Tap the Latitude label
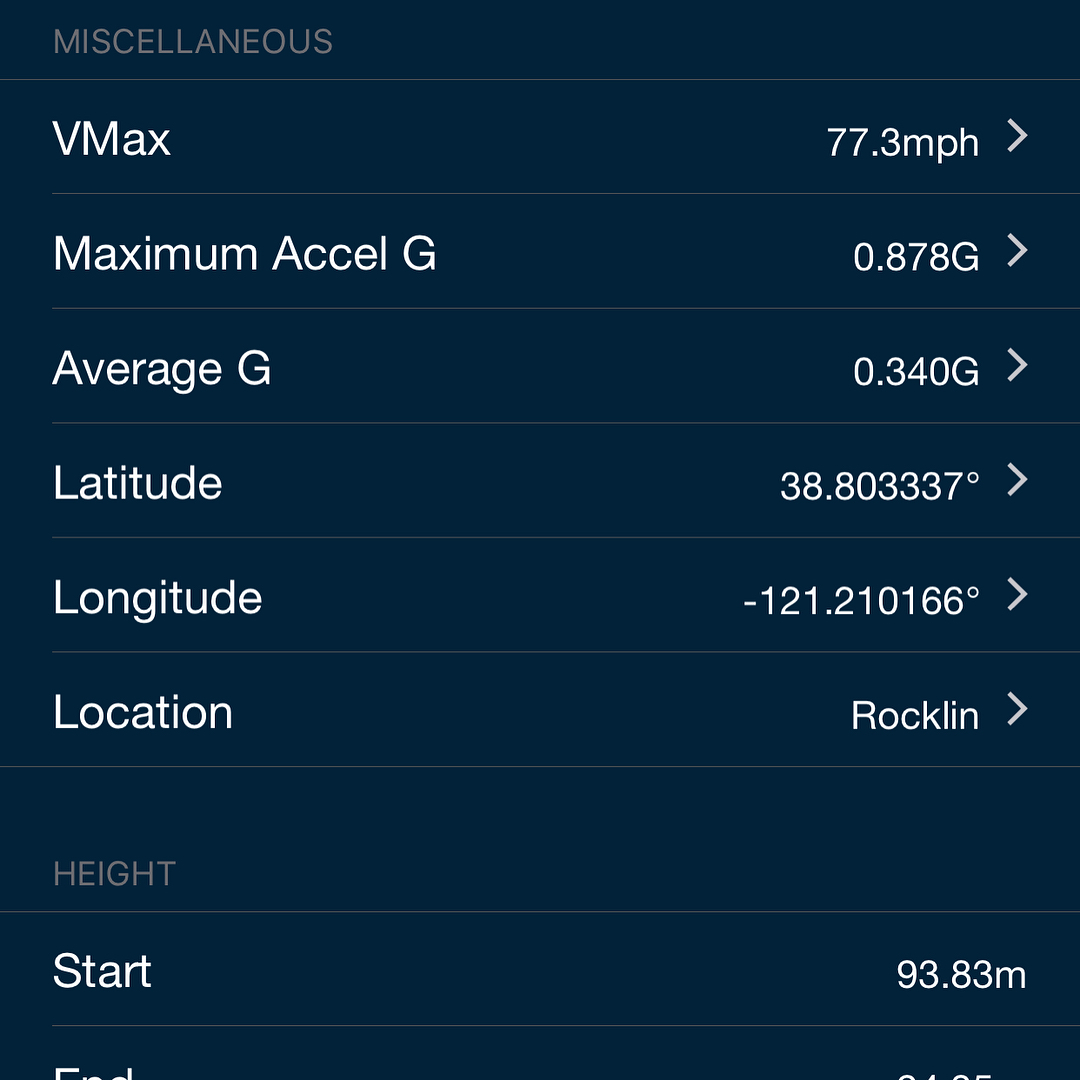Screen dimensions: 1080x1080 138,482
